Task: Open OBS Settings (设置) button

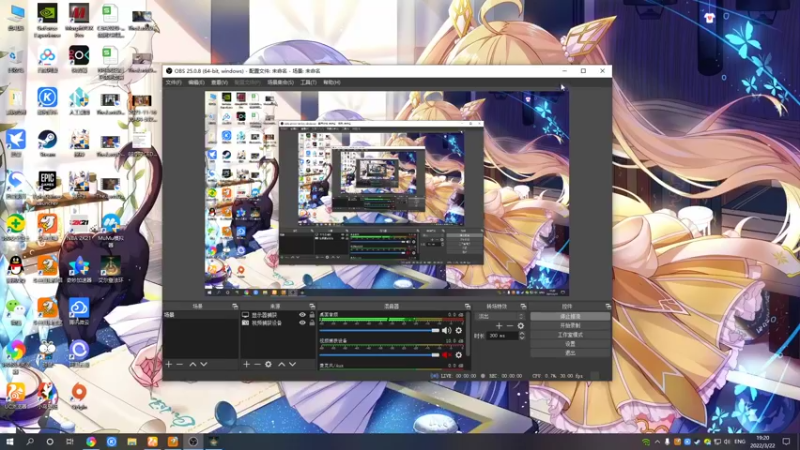Action: point(570,344)
